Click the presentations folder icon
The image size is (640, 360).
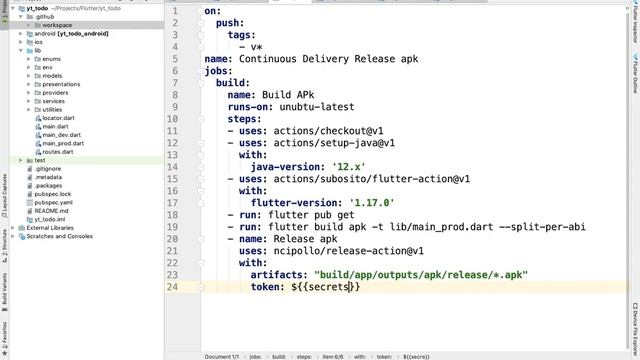(38, 84)
